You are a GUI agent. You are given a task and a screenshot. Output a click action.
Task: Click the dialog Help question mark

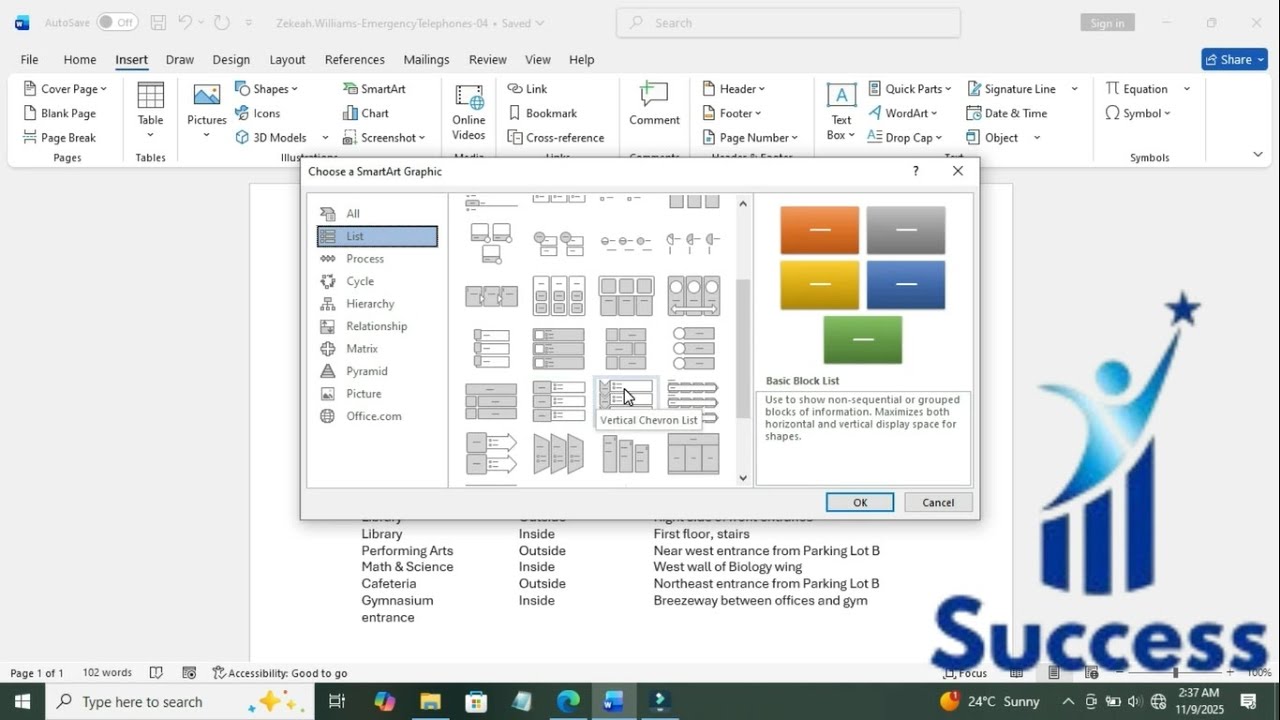point(915,171)
